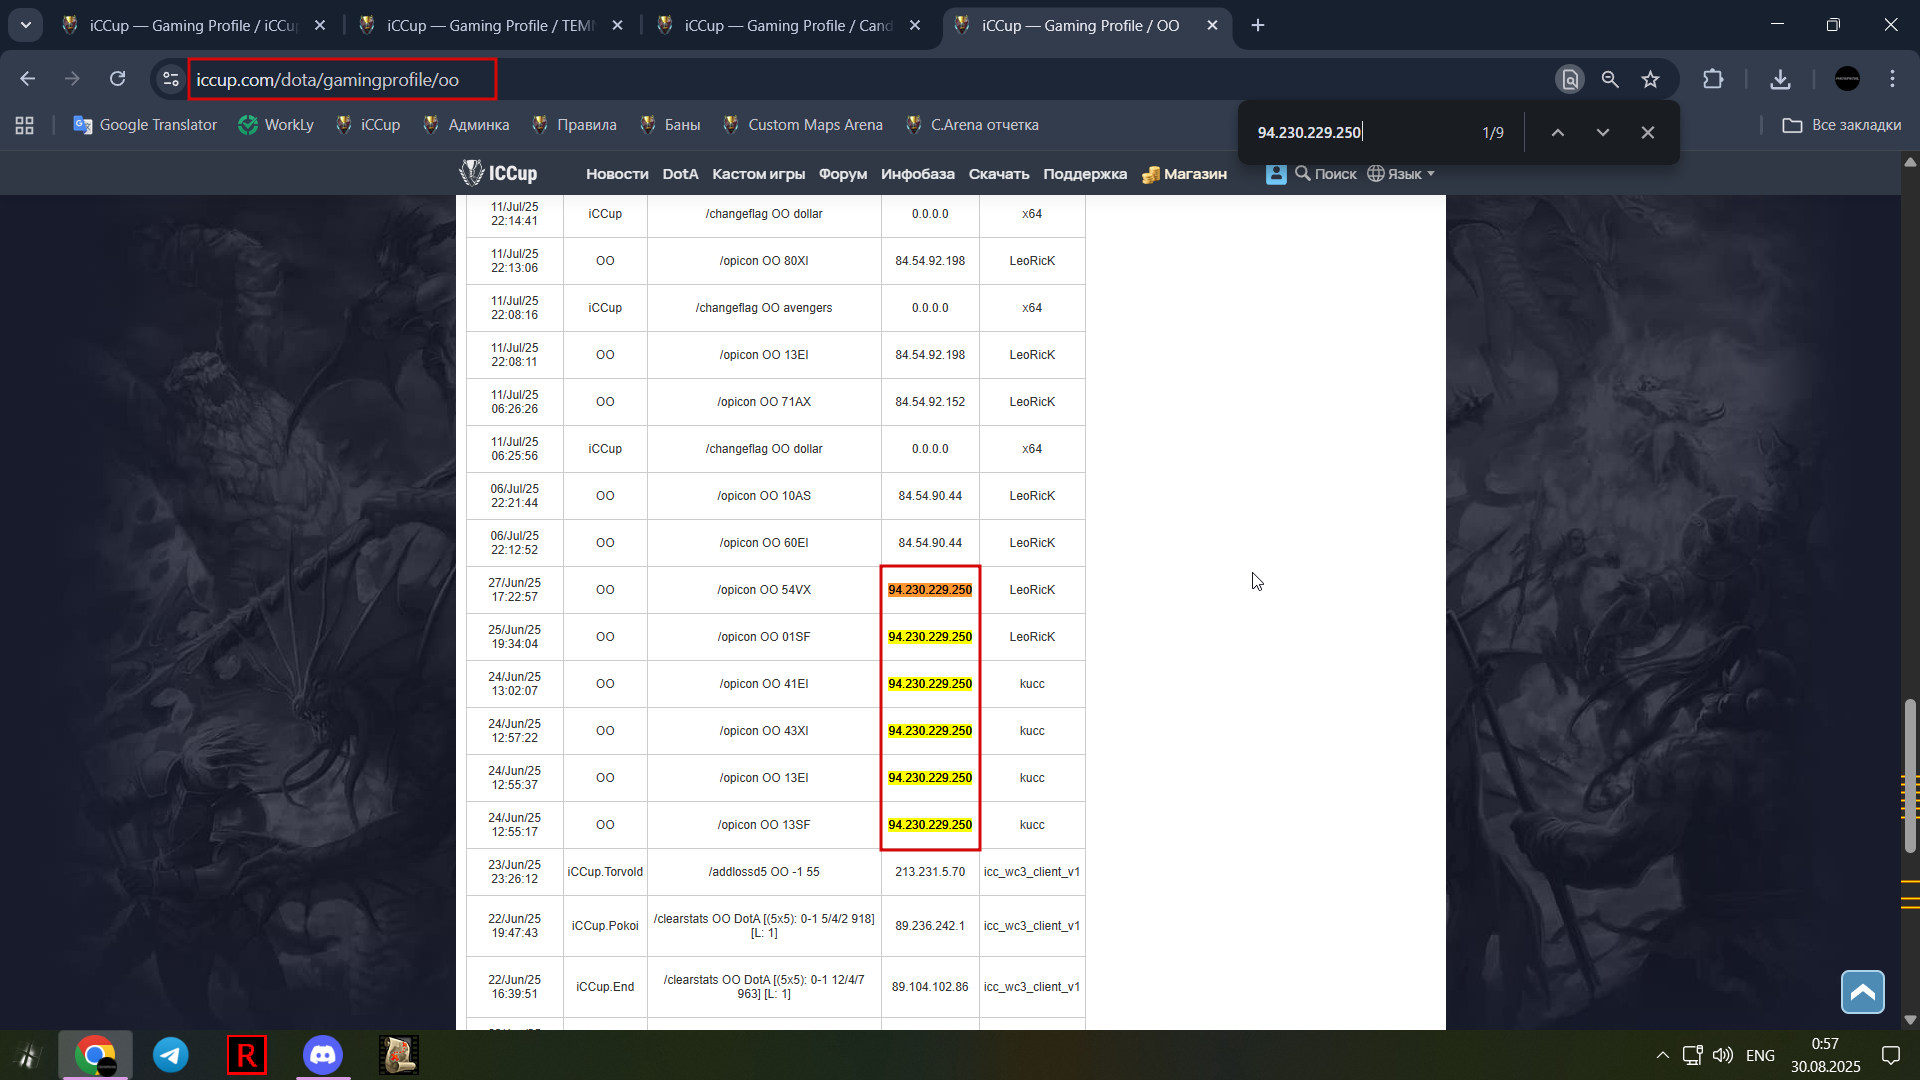Open Telegram from the taskbar

(x=170, y=1055)
